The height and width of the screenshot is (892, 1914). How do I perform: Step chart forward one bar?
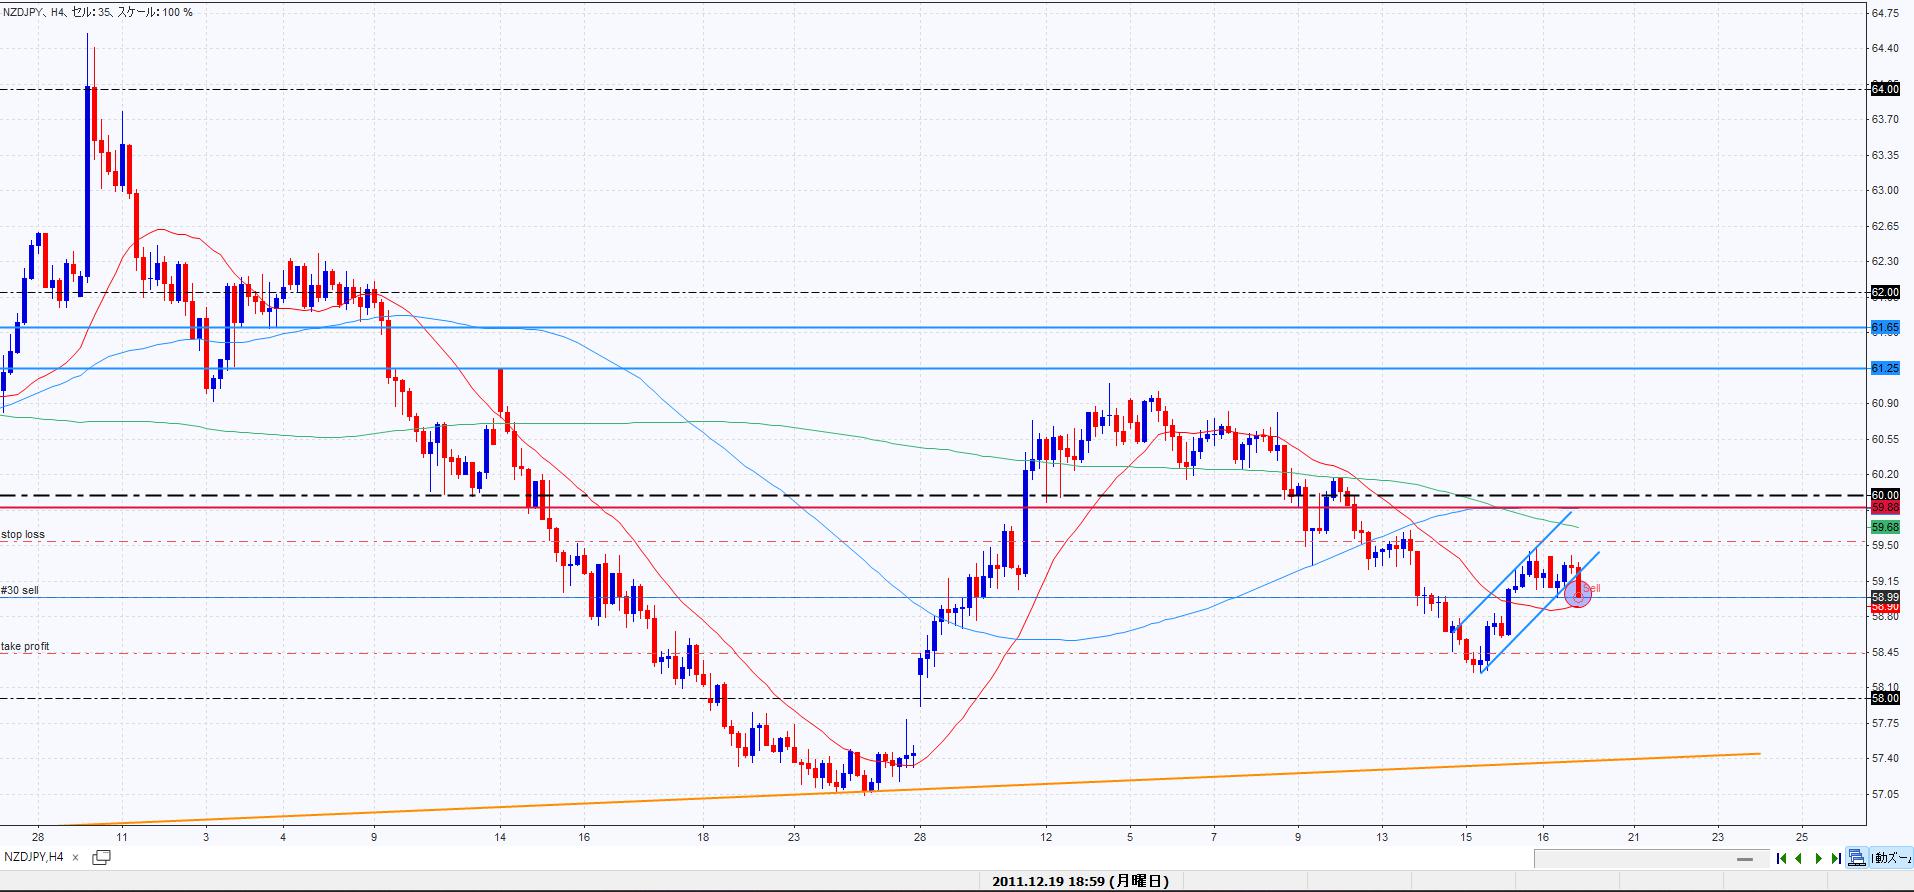coord(1818,858)
